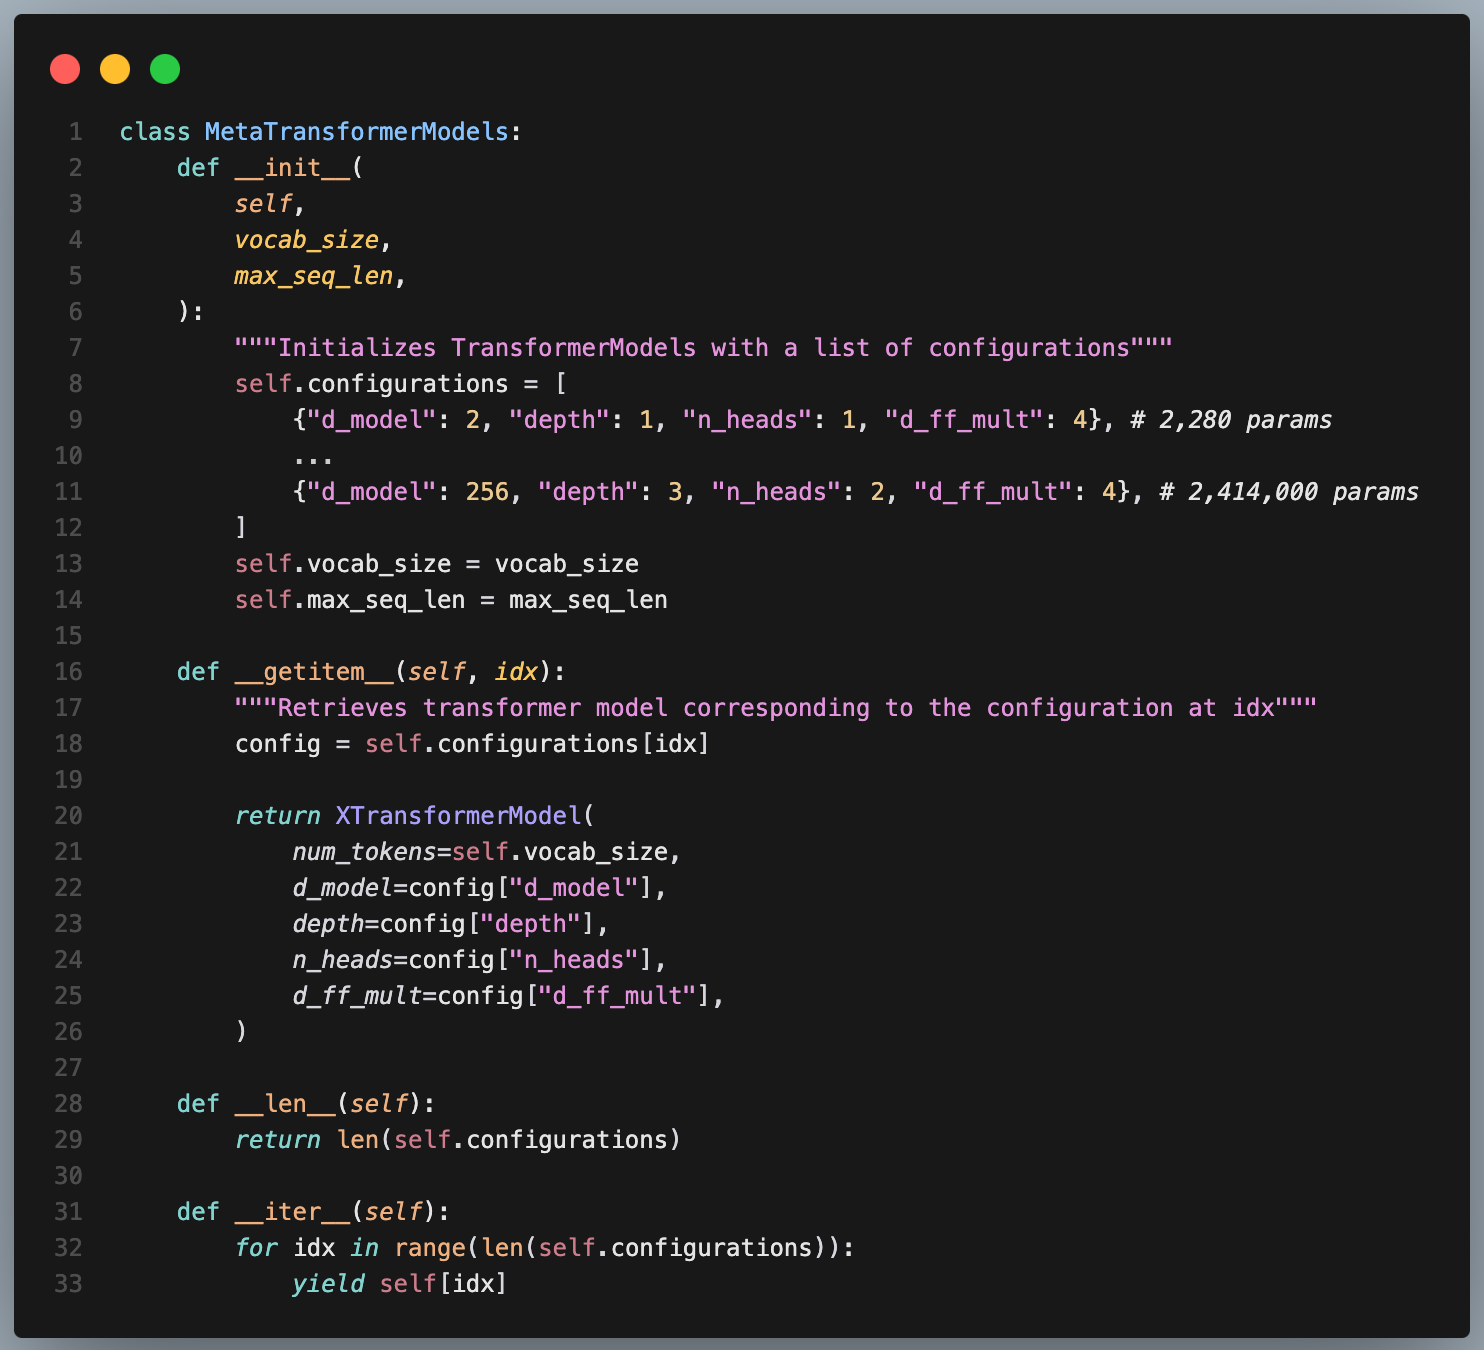Viewport: 1484px width, 1350px height.
Task: Click the MetaTransformerModels class name
Action: pos(356,132)
